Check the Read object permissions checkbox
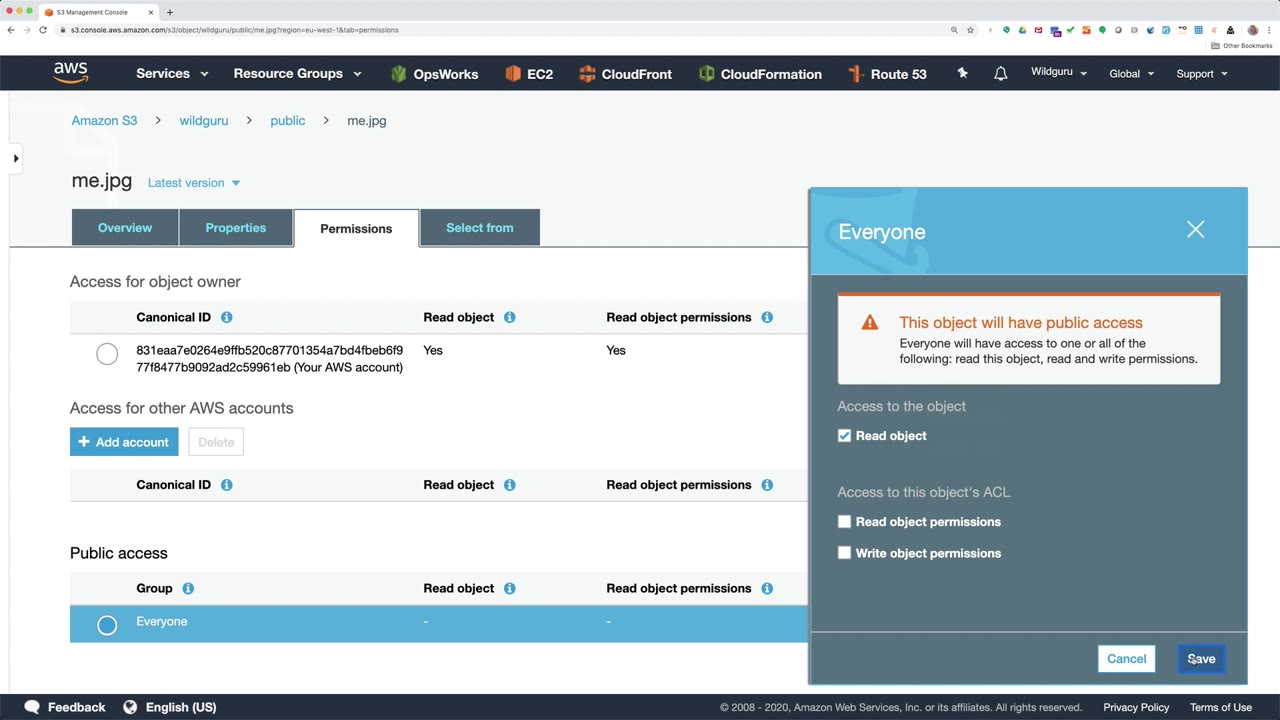Image resolution: width=1280 pixels, height=720 pixels. click(845, 522)
